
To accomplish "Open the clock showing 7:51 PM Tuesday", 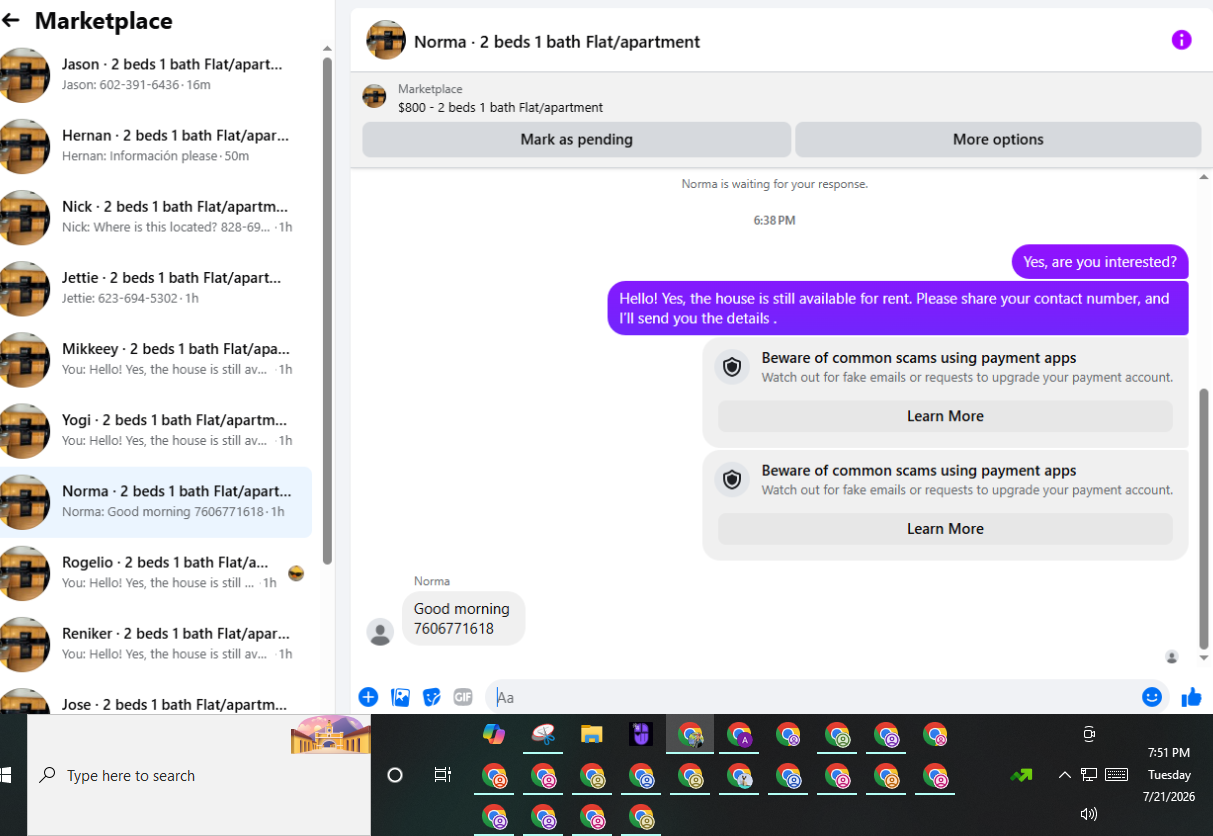I will click(x=1169, y=775).
